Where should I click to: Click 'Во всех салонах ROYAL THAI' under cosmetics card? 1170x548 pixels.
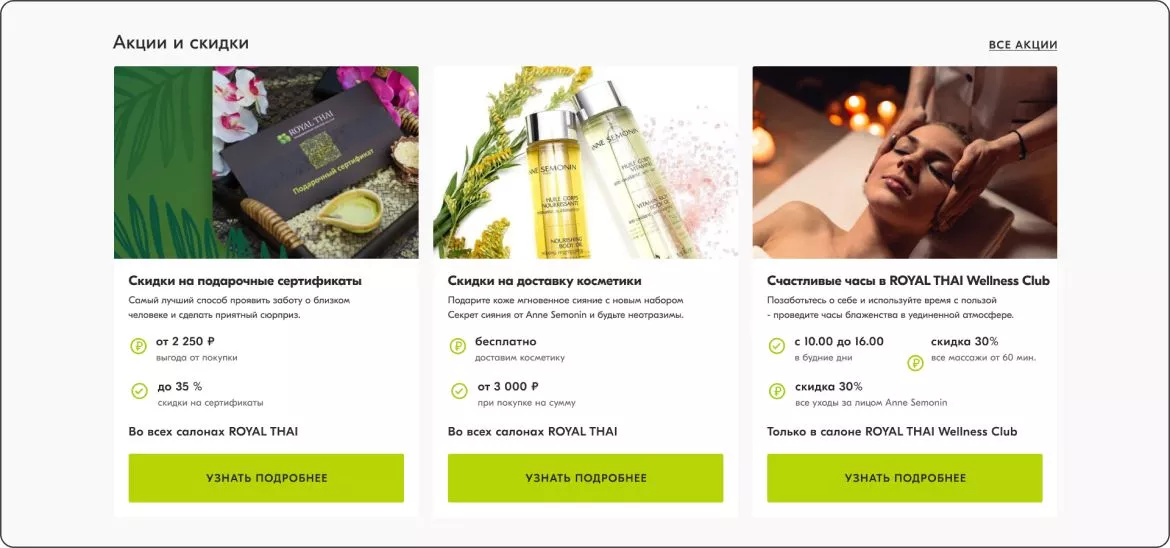(533, 432)
